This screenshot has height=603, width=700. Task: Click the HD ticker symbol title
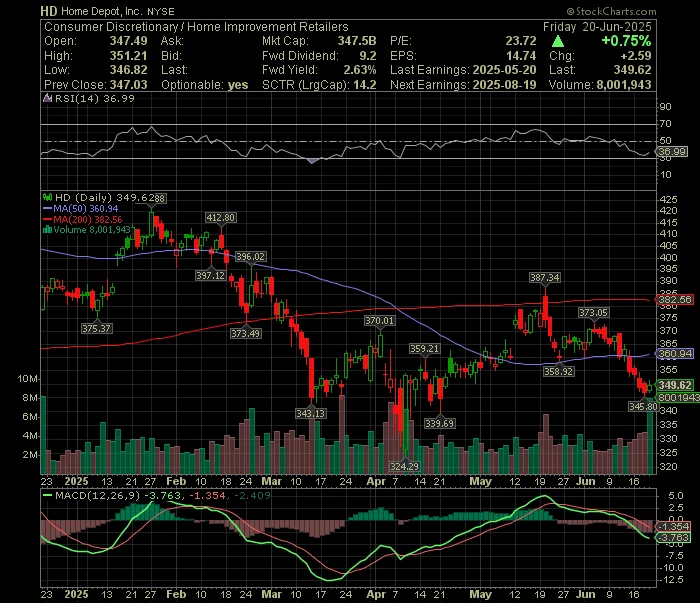(x=49, y=11)
